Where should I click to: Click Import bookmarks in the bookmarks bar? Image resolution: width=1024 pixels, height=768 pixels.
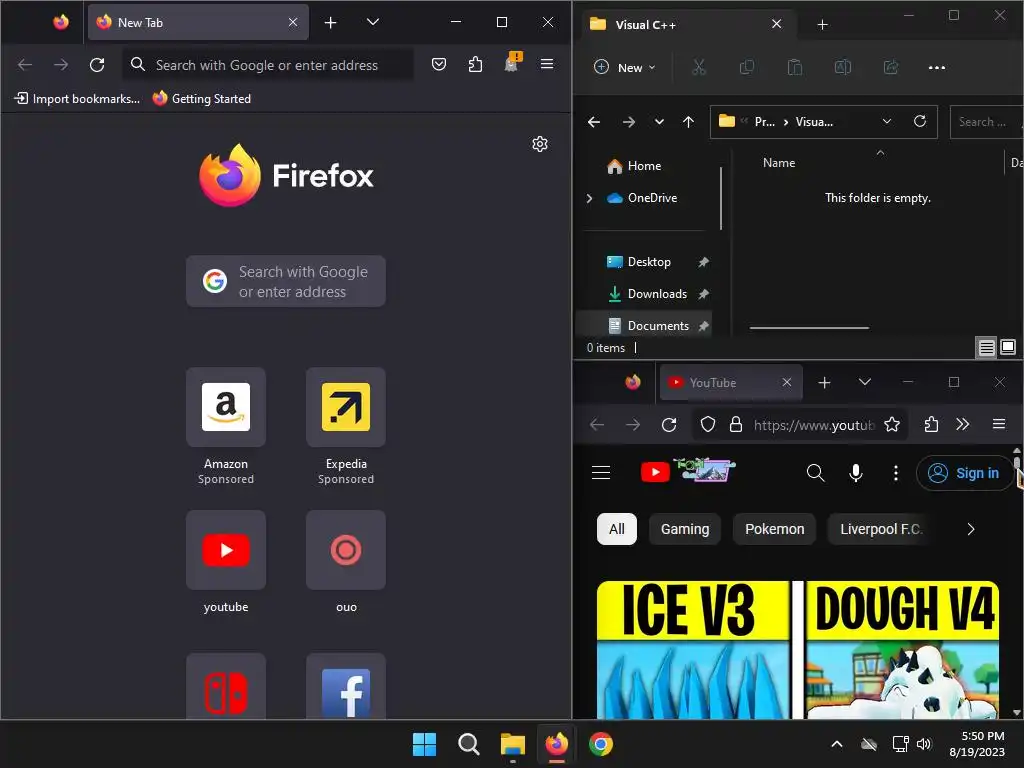point(77,99)
